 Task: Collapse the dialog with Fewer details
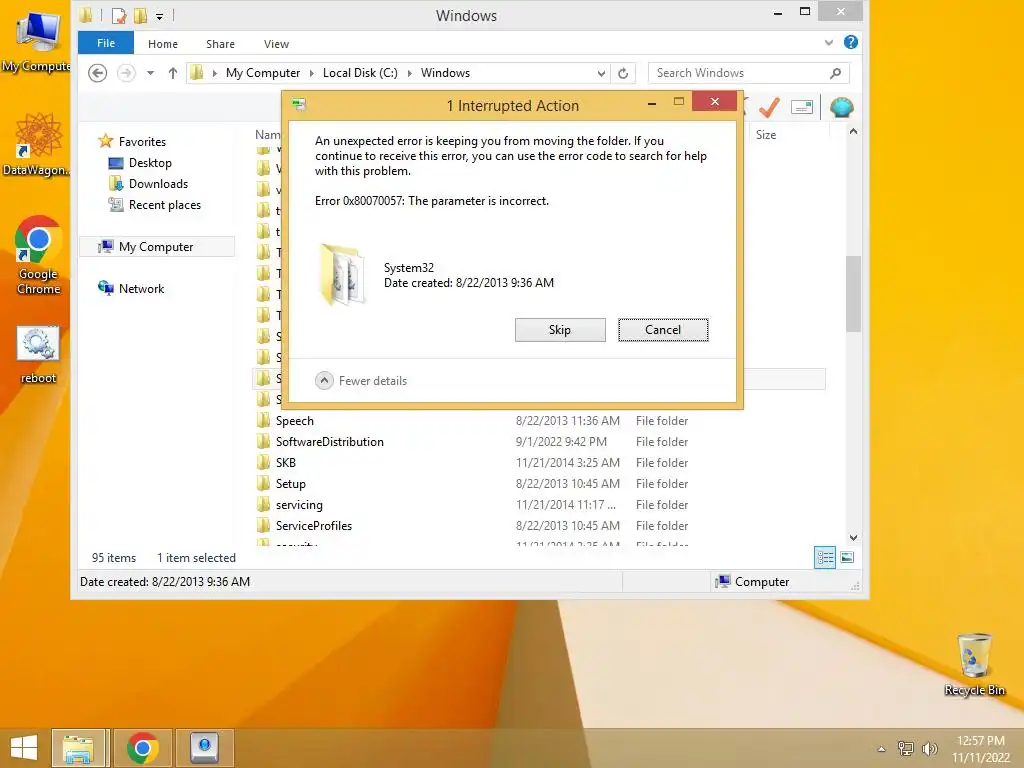(360, 381)
